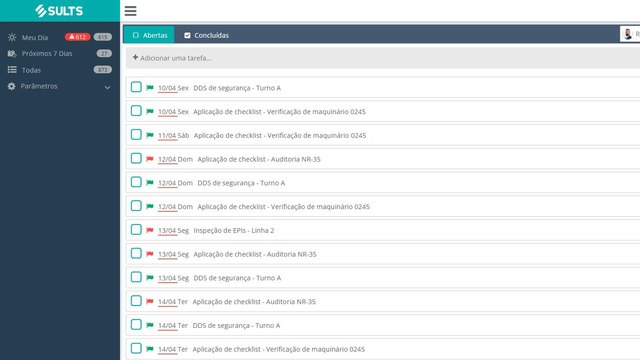Click the sun icon beside Meu Dia
Image resolution: width=640 pixels, height=360 pixels.
point(12,37)
